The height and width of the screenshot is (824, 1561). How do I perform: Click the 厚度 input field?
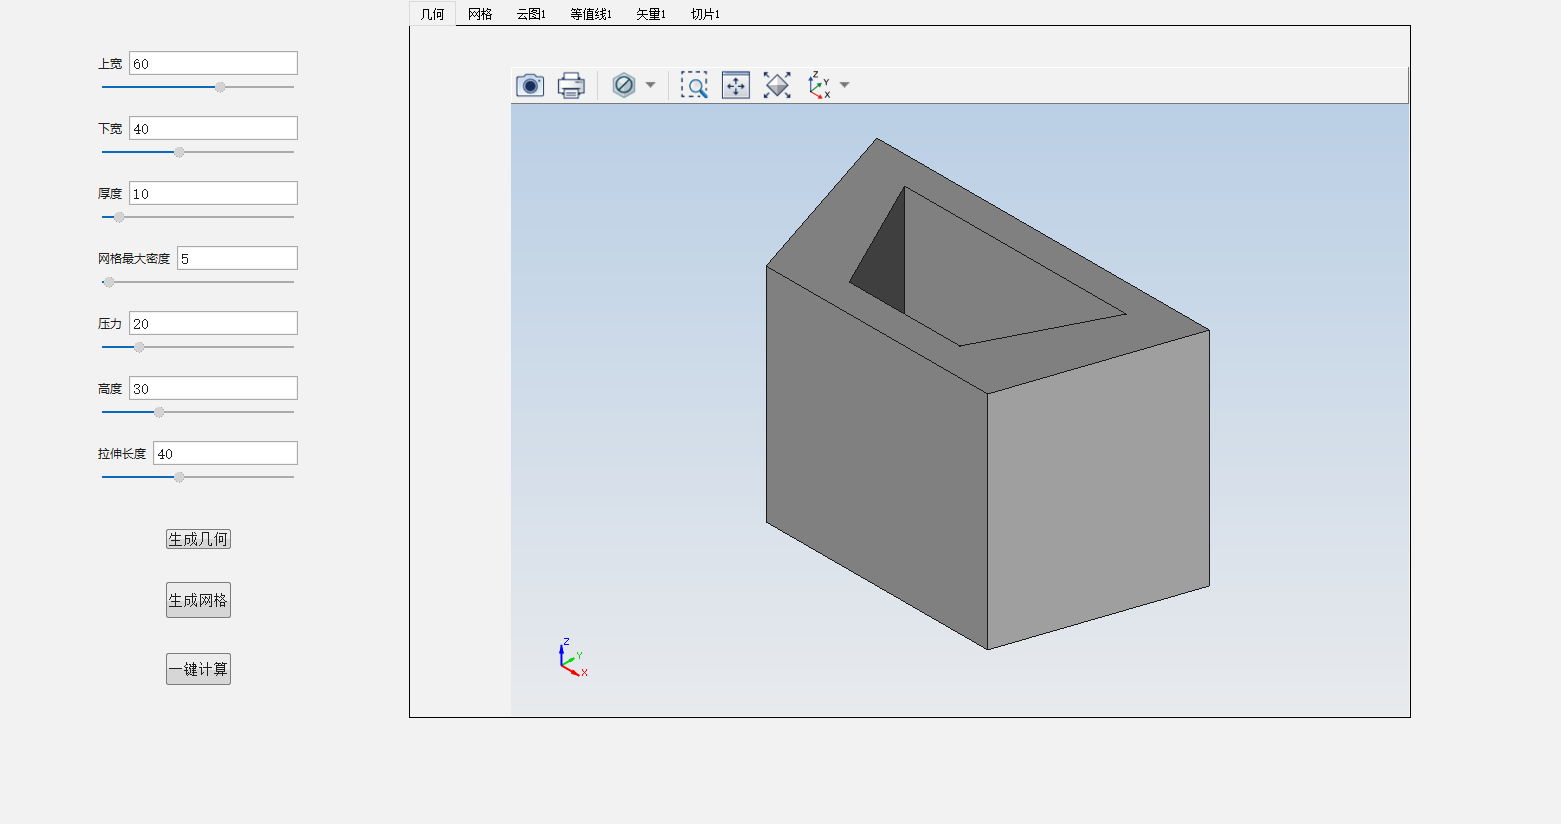(x=213, y=193)
